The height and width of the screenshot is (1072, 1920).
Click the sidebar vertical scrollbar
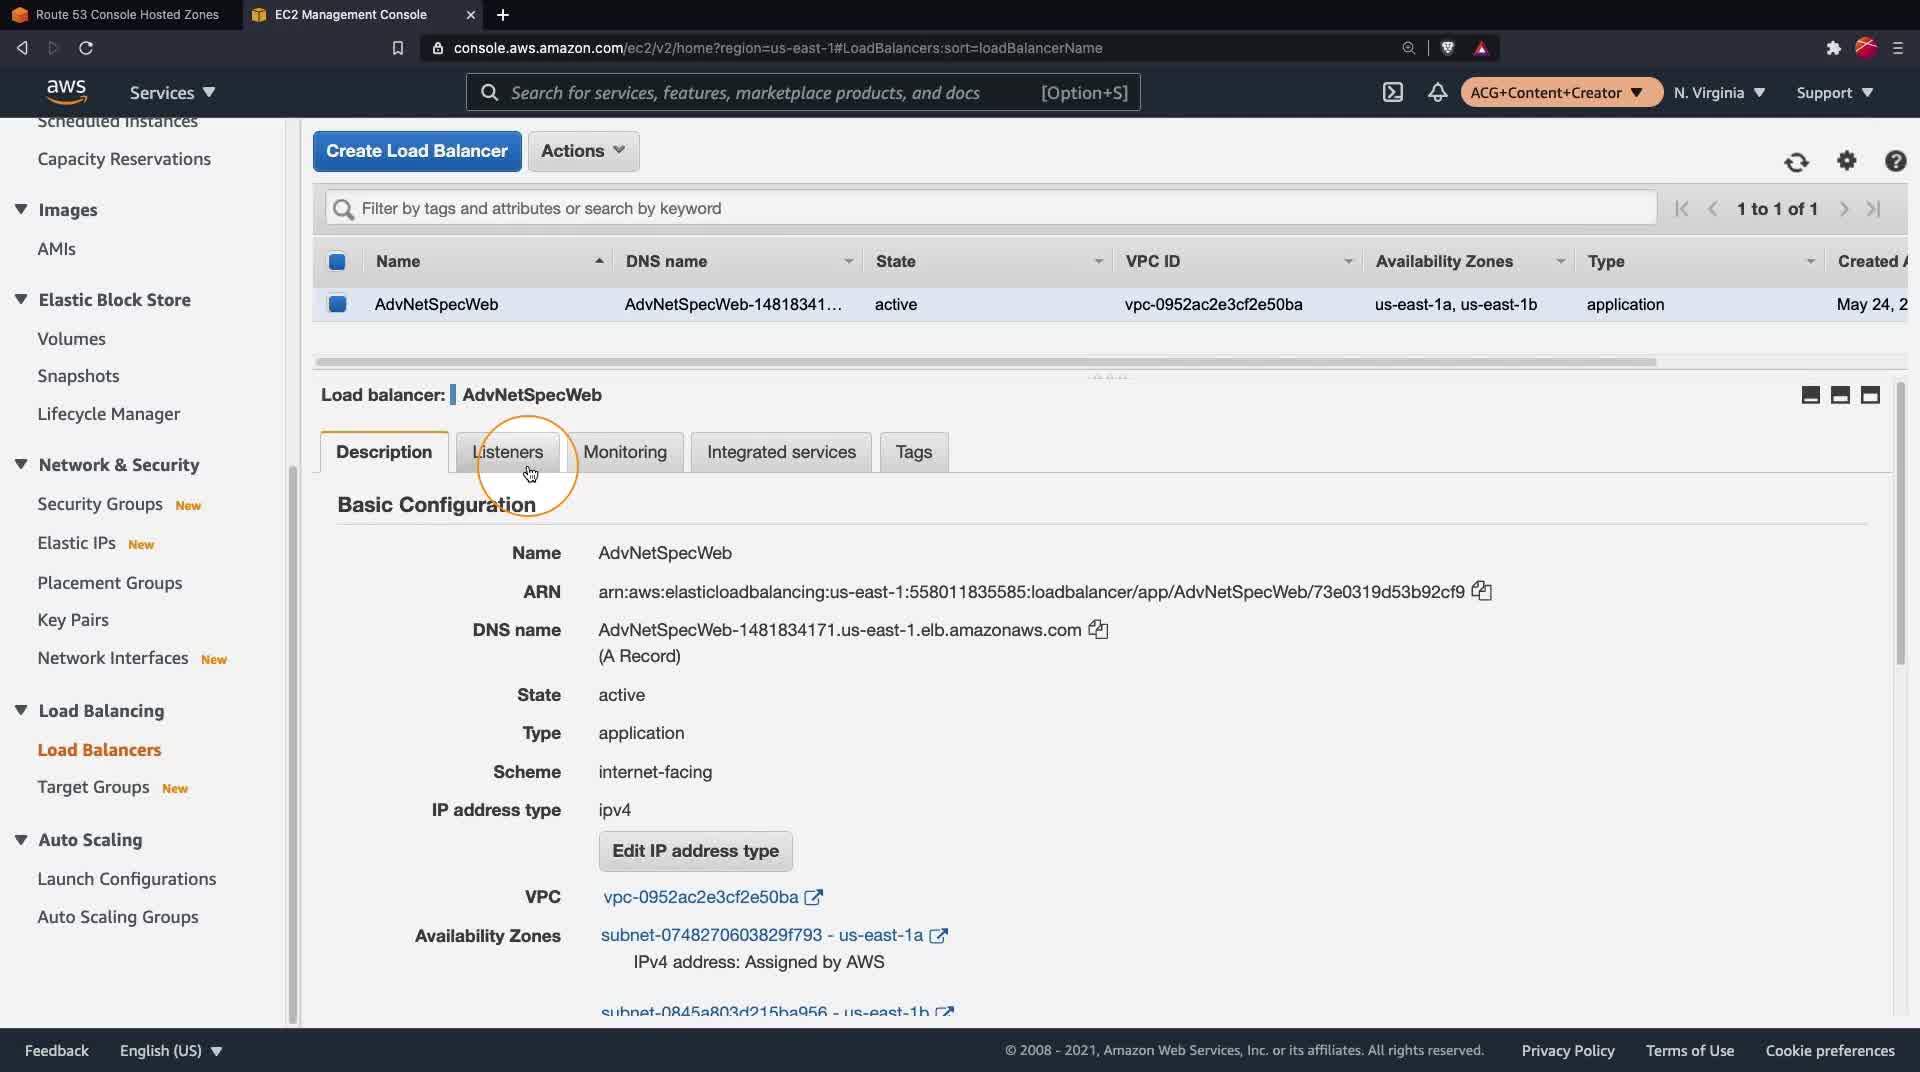pos(293,745)
